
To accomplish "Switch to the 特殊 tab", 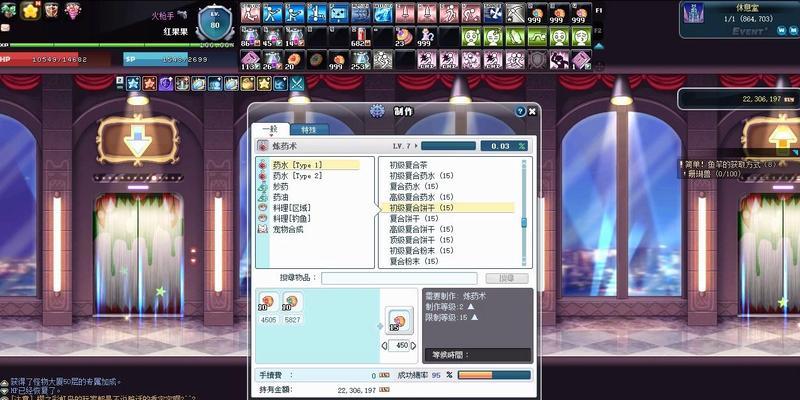I will tap(309, 130).
